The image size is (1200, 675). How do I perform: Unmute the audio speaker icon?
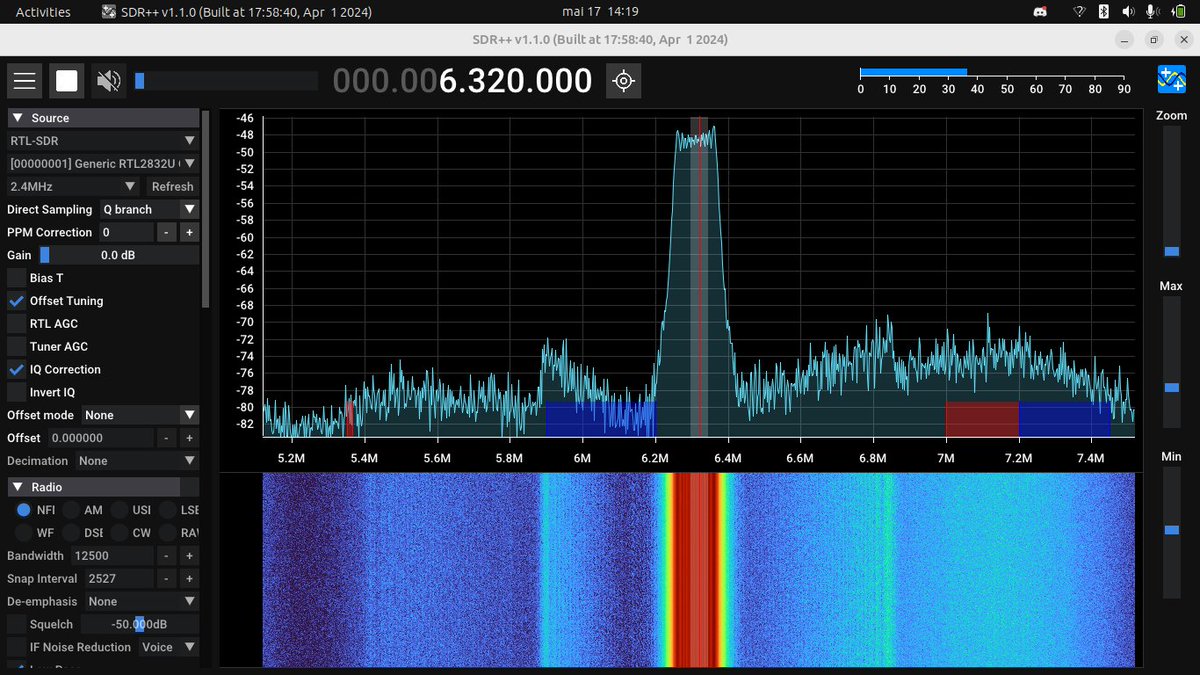109,81
